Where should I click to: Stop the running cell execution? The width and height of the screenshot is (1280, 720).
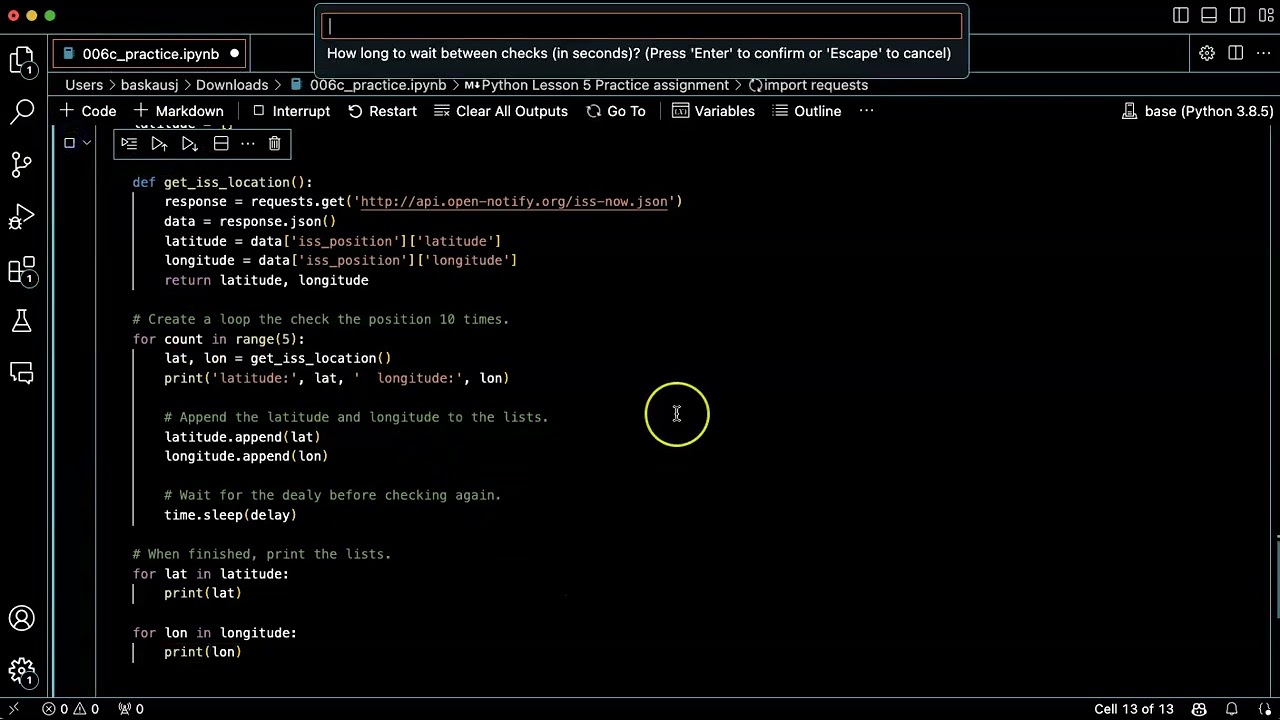click(69, 143)
